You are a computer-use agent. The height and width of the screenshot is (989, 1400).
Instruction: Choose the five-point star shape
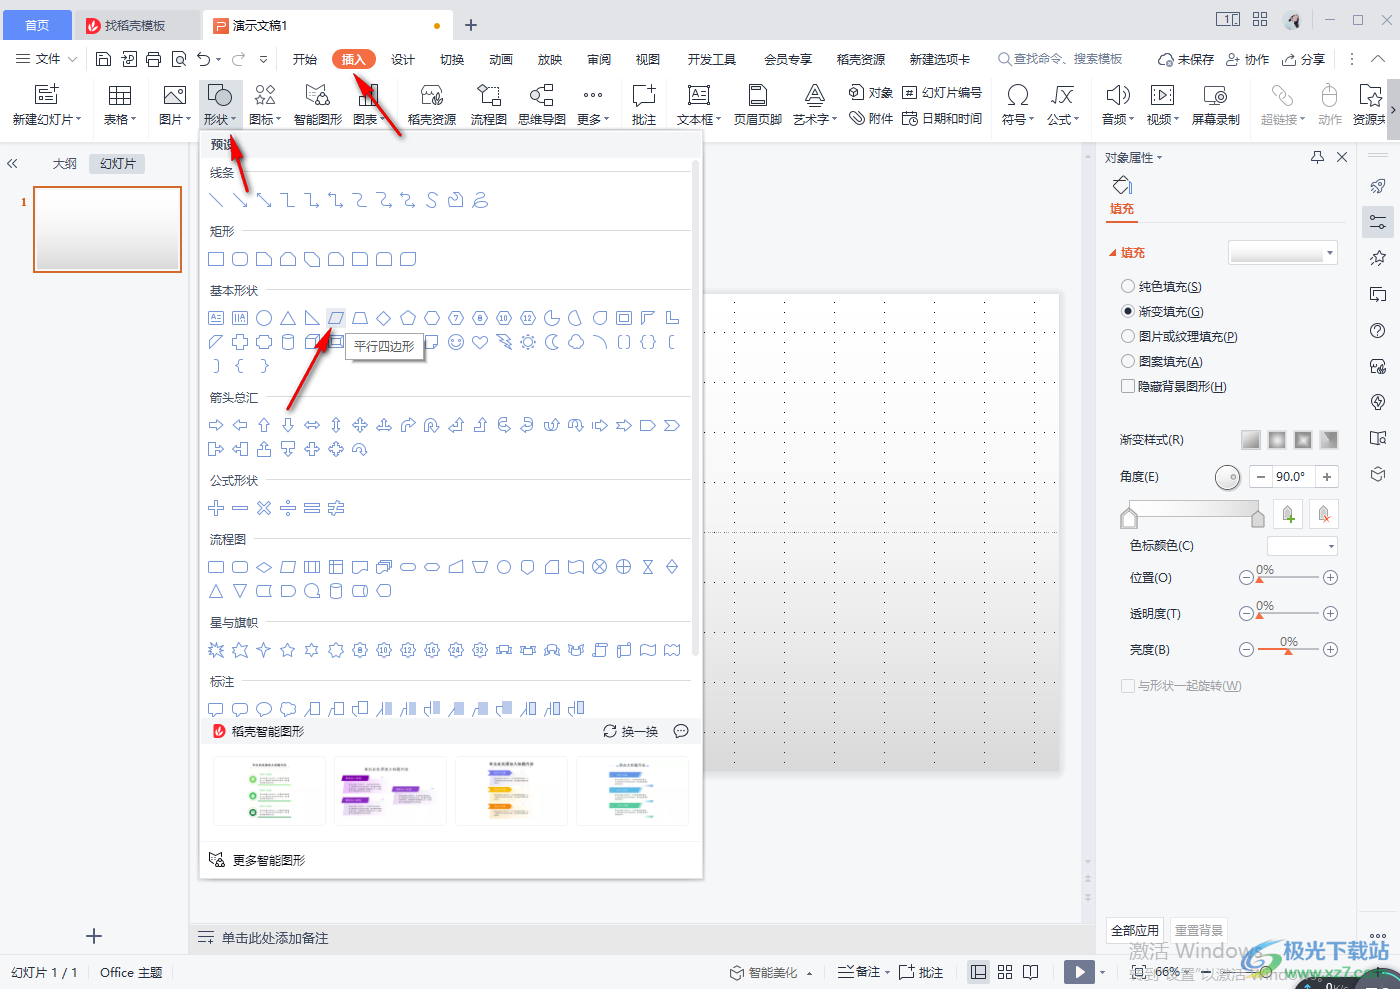[288, 650]
